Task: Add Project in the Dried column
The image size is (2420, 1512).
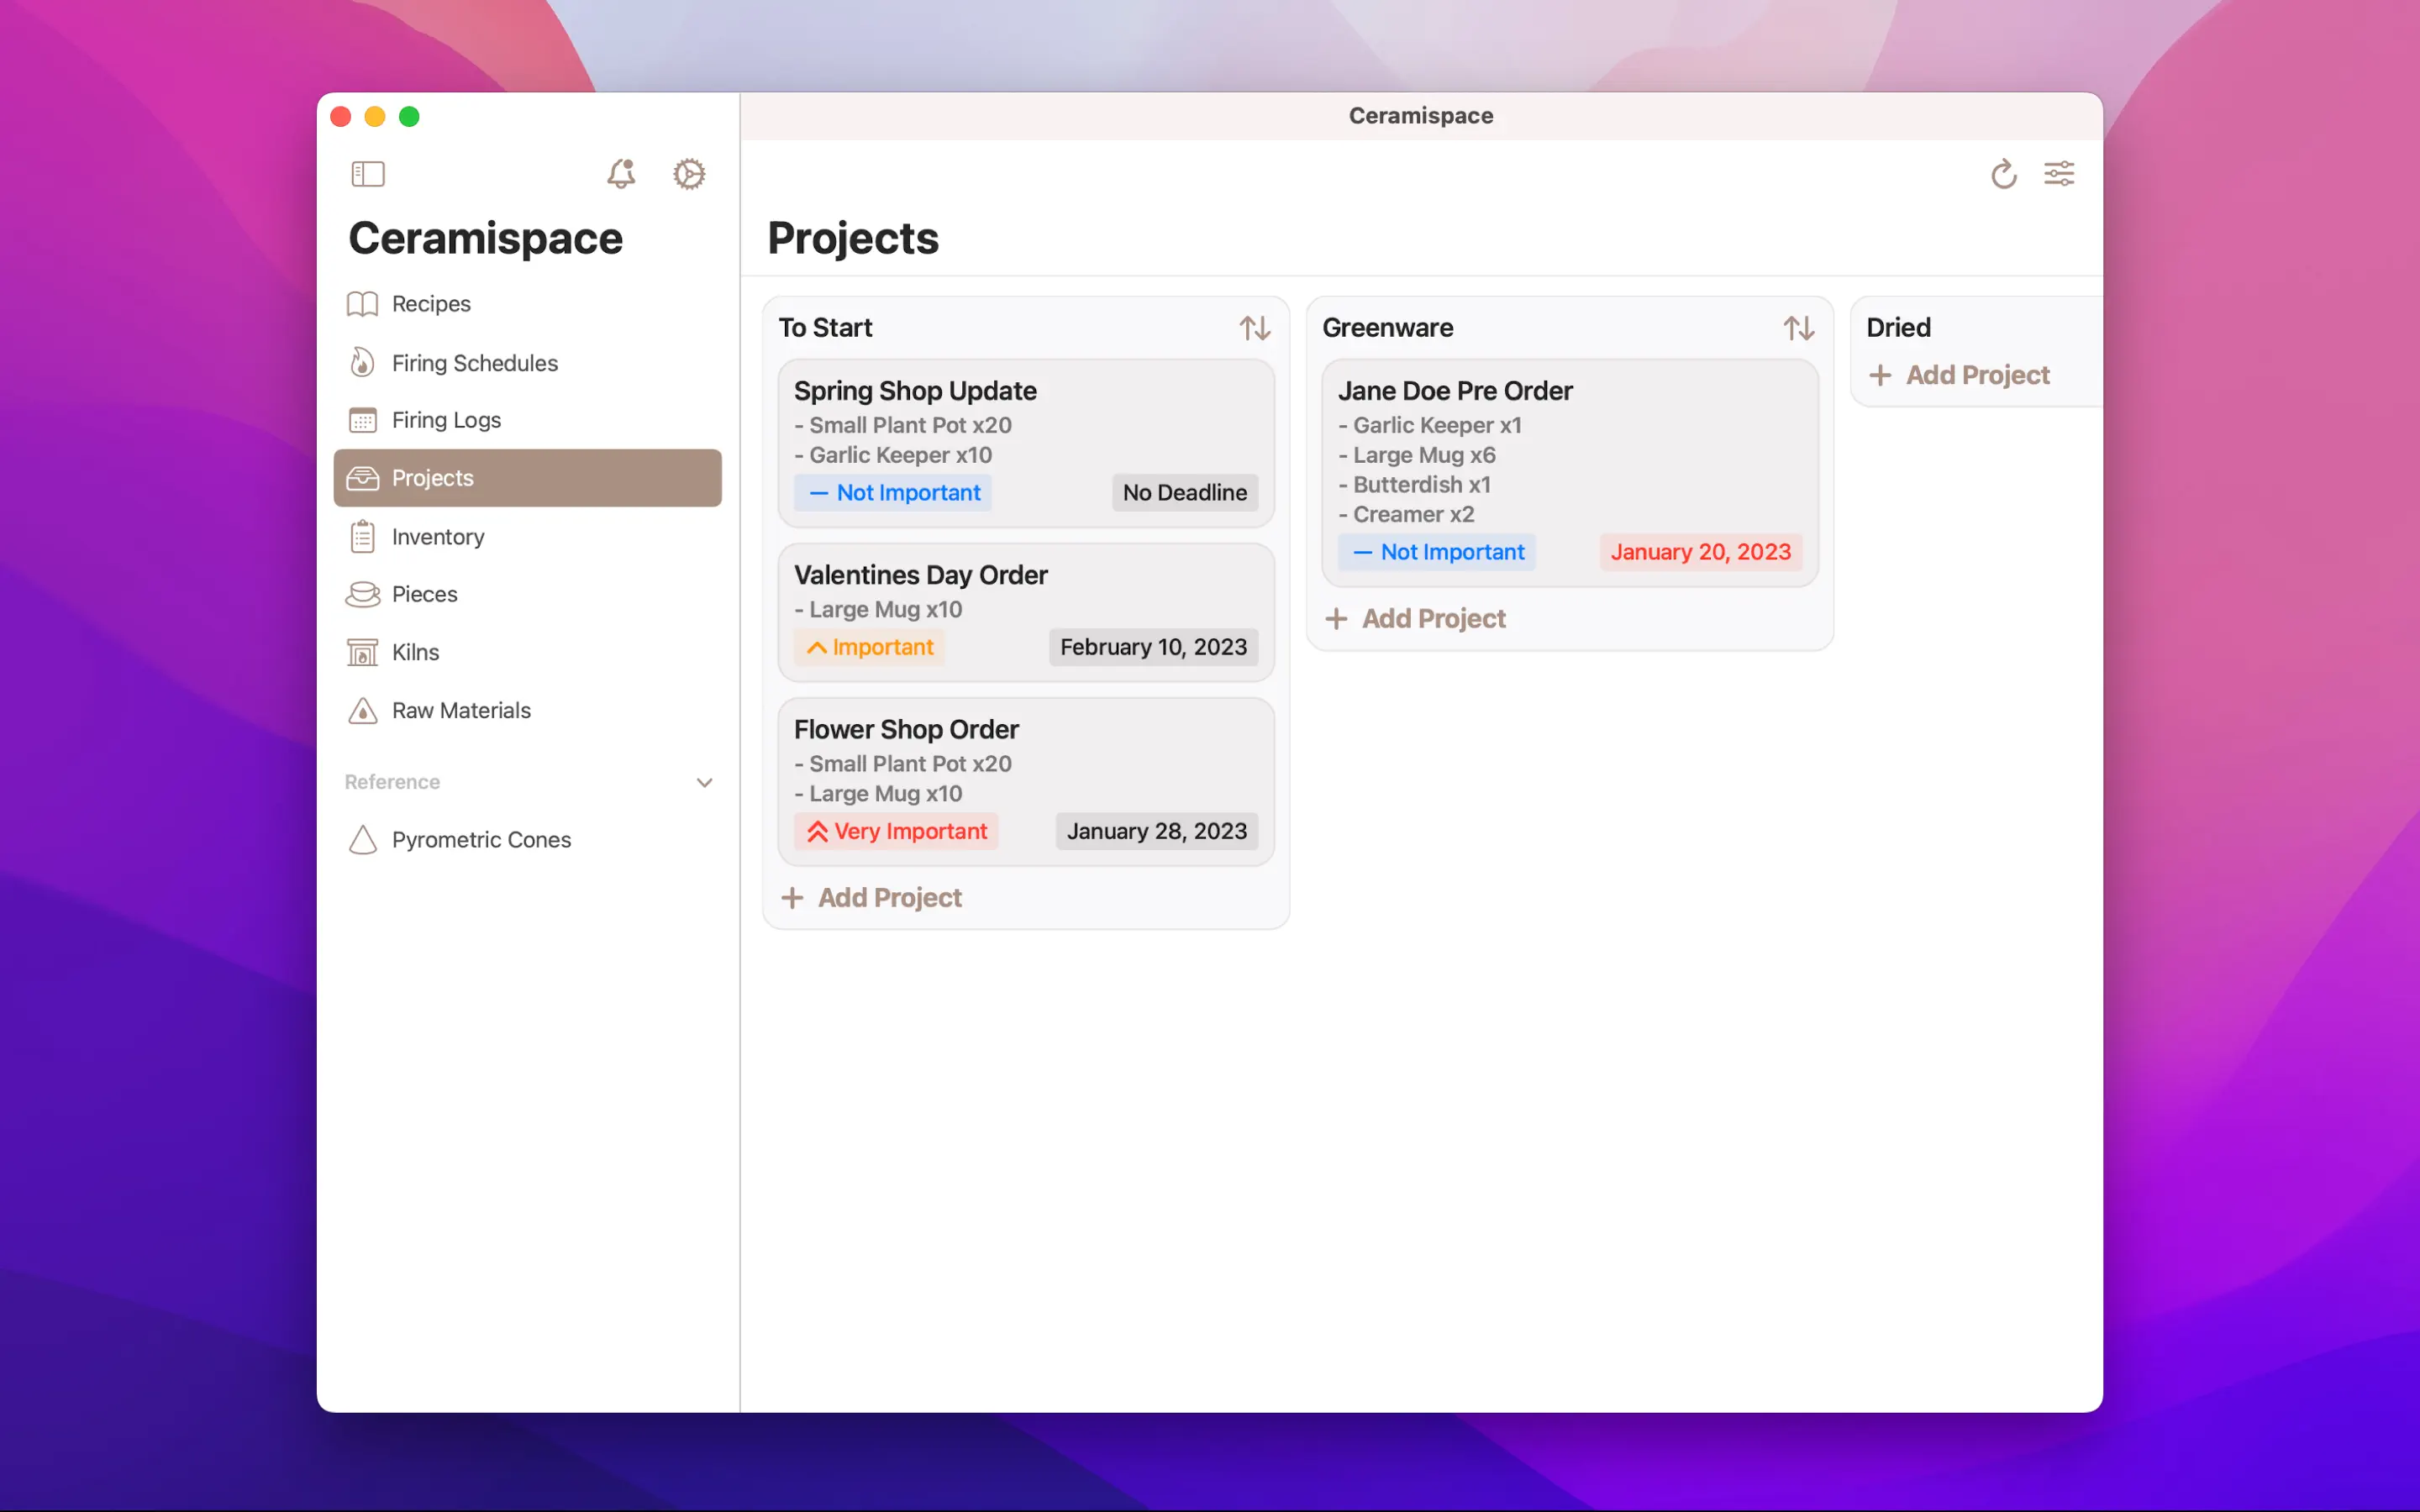Action: [1960, 375]
